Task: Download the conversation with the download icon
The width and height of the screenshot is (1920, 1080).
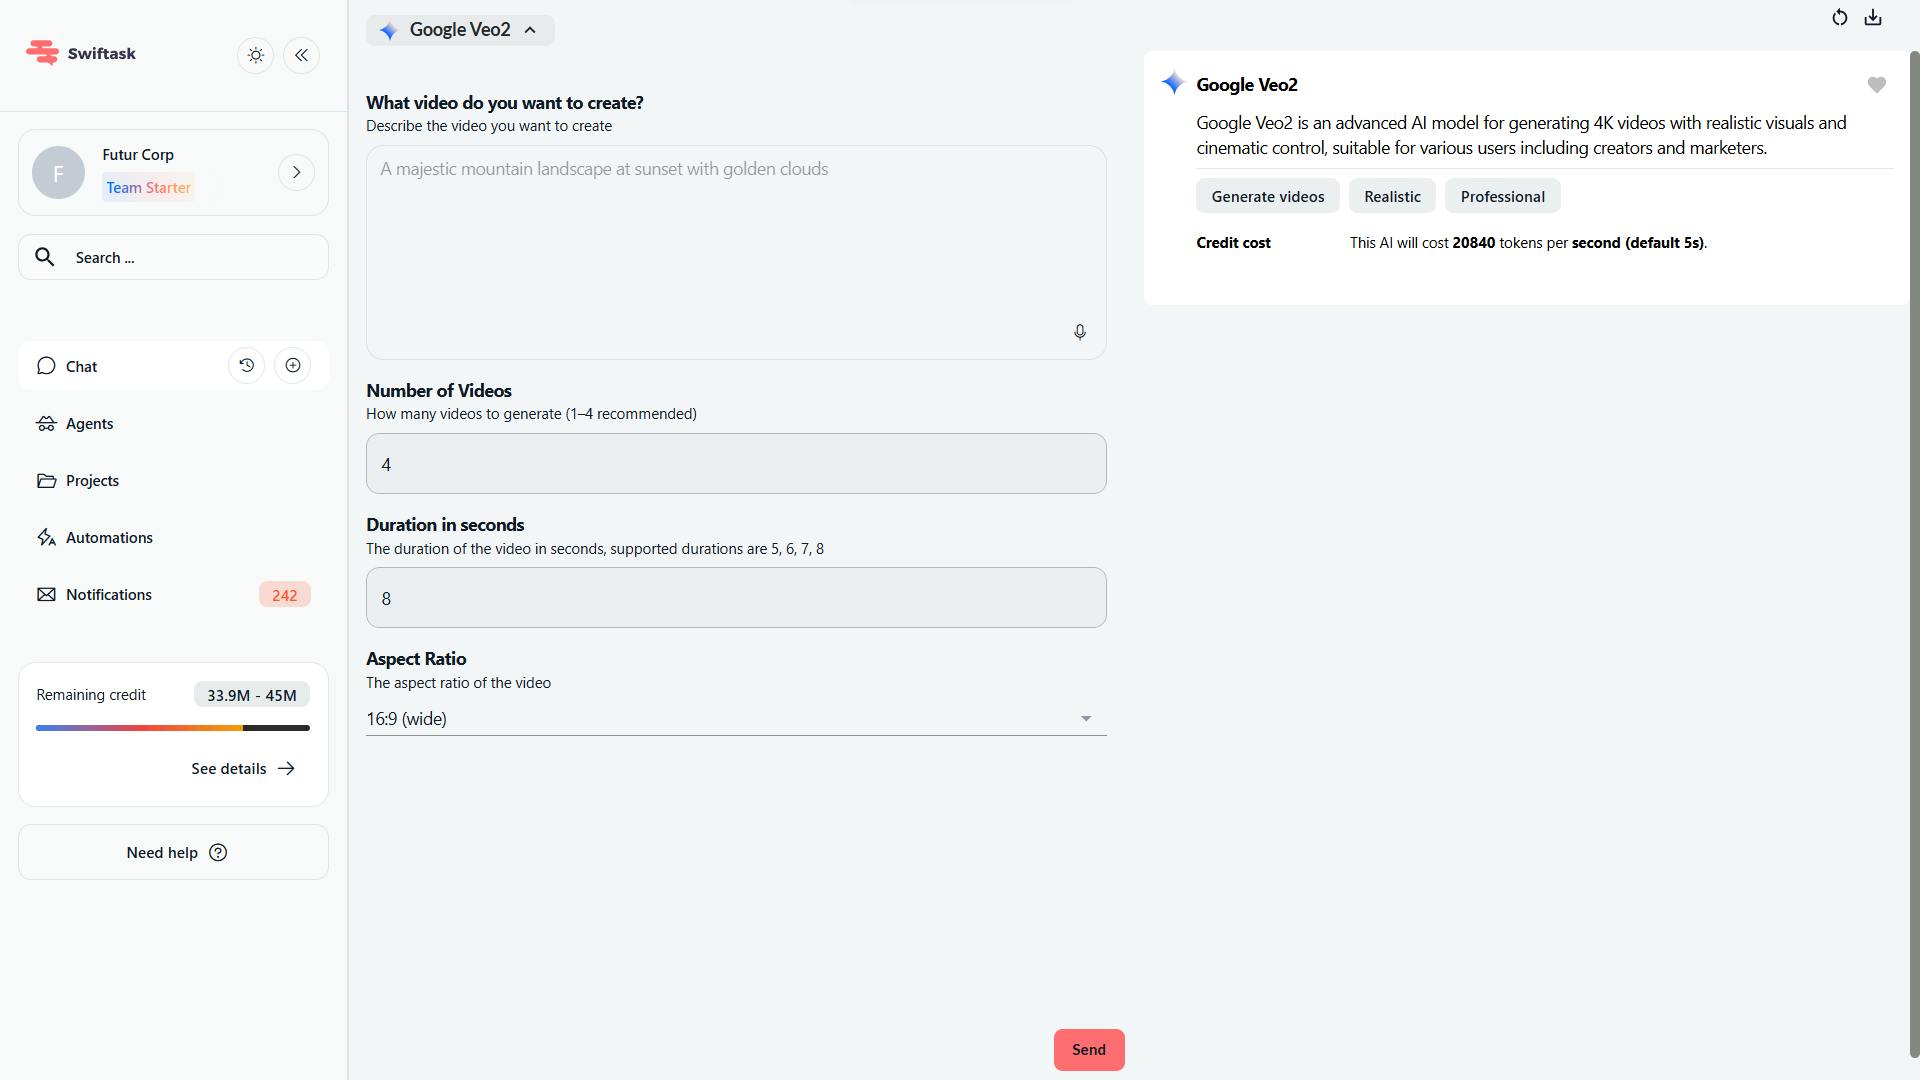Action: 1874,17
